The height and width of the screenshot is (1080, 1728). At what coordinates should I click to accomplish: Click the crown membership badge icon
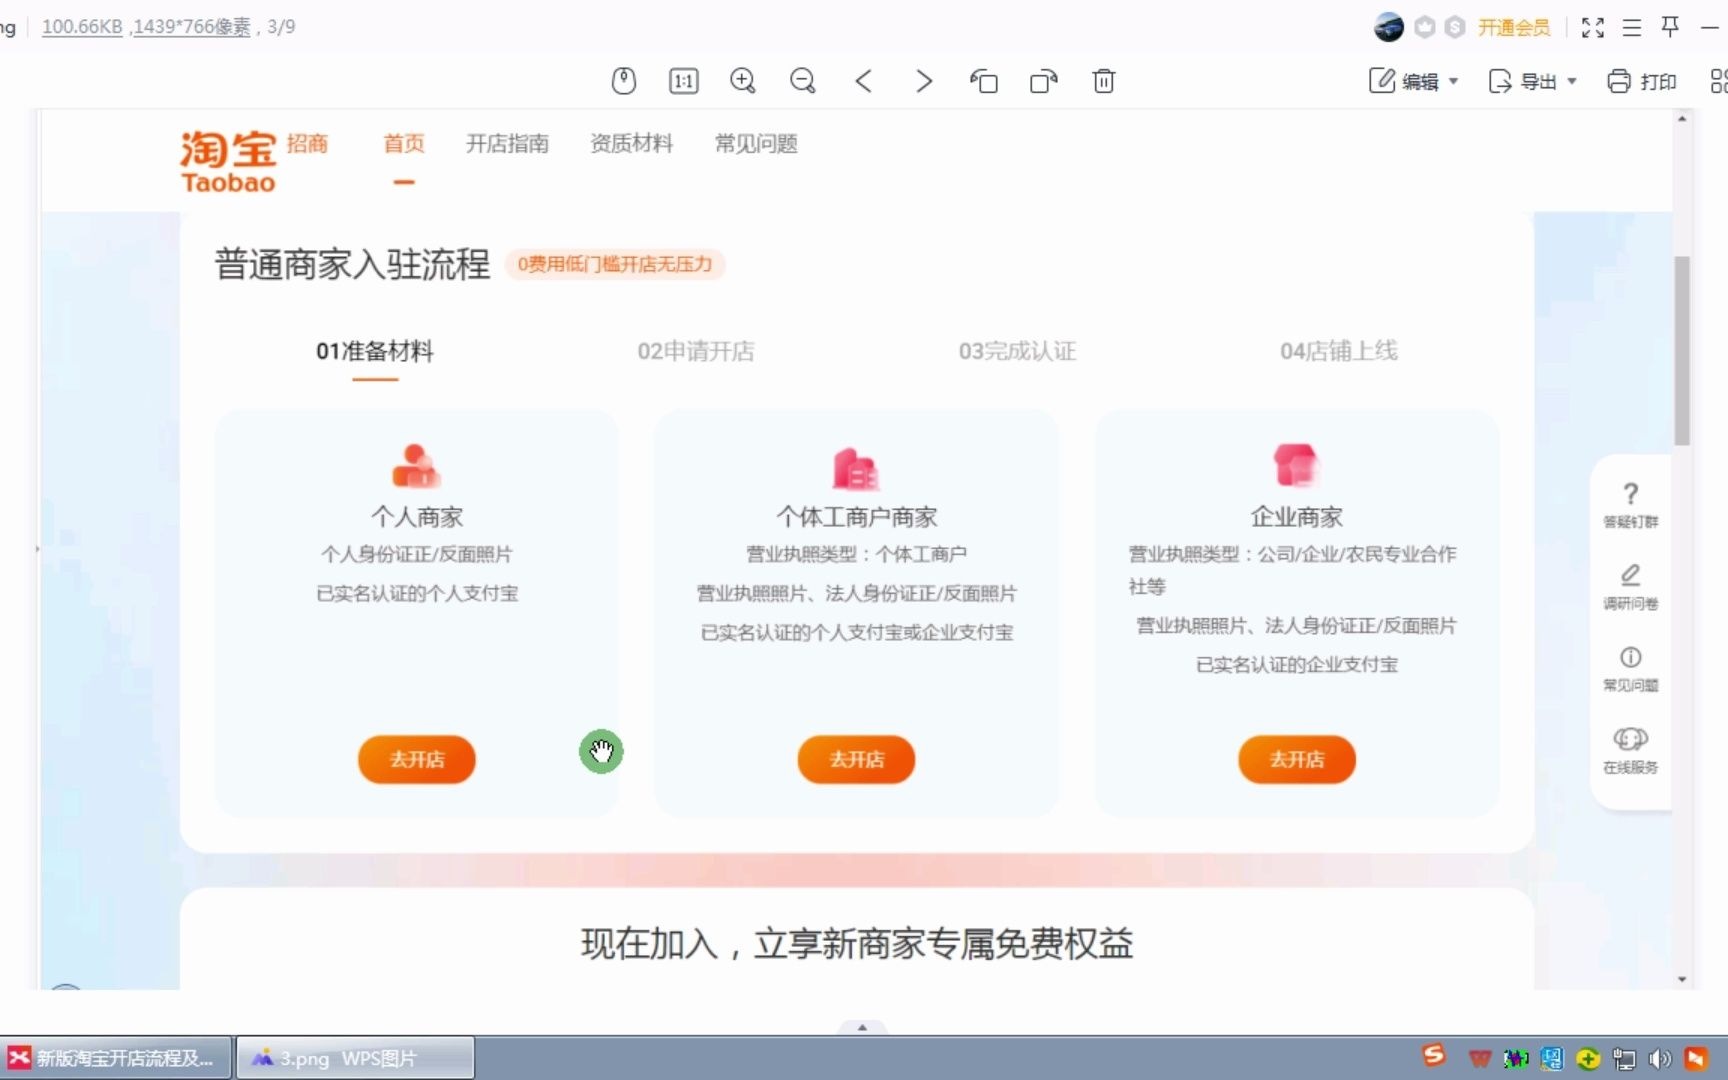(x=1425, y=27)
